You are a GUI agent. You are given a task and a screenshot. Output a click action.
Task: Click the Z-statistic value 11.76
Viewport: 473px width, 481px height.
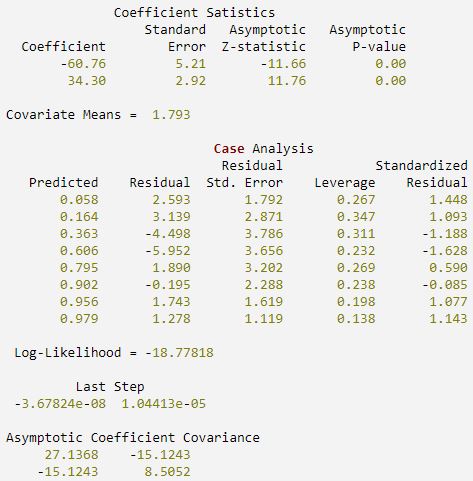[287, 81]
